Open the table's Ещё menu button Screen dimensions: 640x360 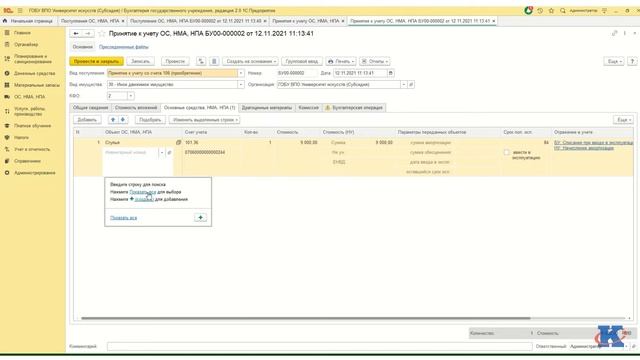(x=623, y=120)
